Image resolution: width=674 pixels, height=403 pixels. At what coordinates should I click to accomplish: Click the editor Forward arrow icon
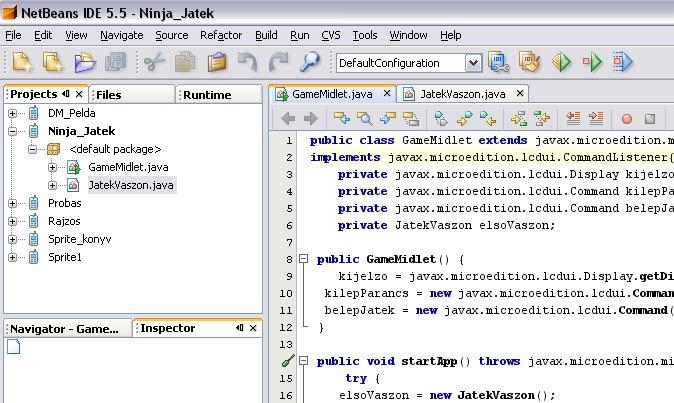click(x=310, y=119)
